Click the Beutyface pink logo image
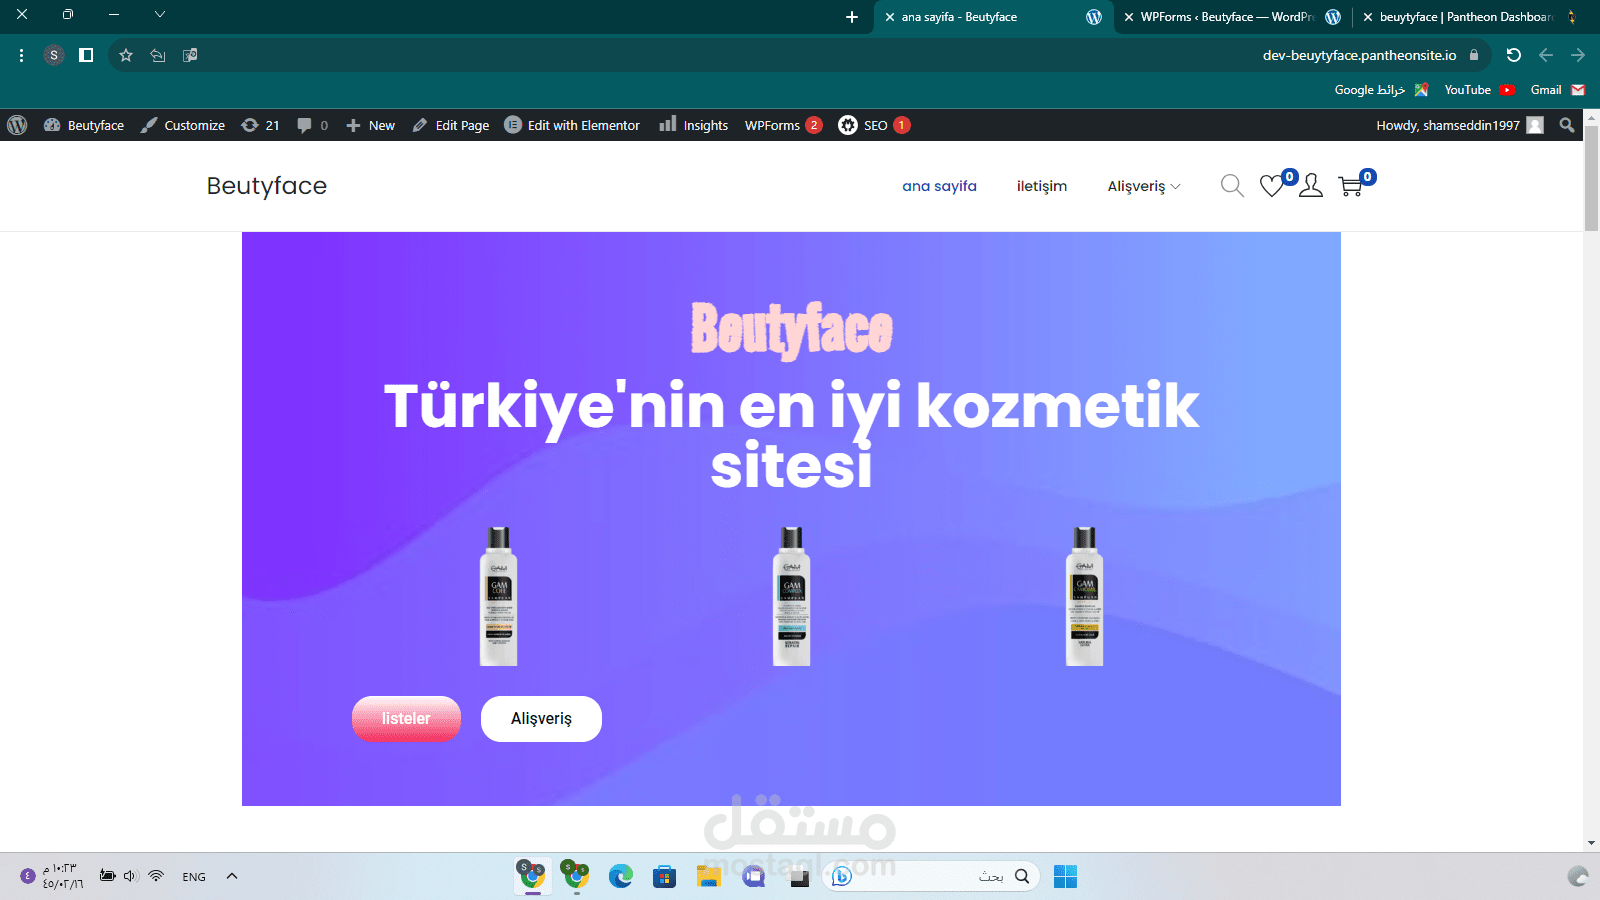Viewport: 1600px width, 900px height. click(791, 329)
